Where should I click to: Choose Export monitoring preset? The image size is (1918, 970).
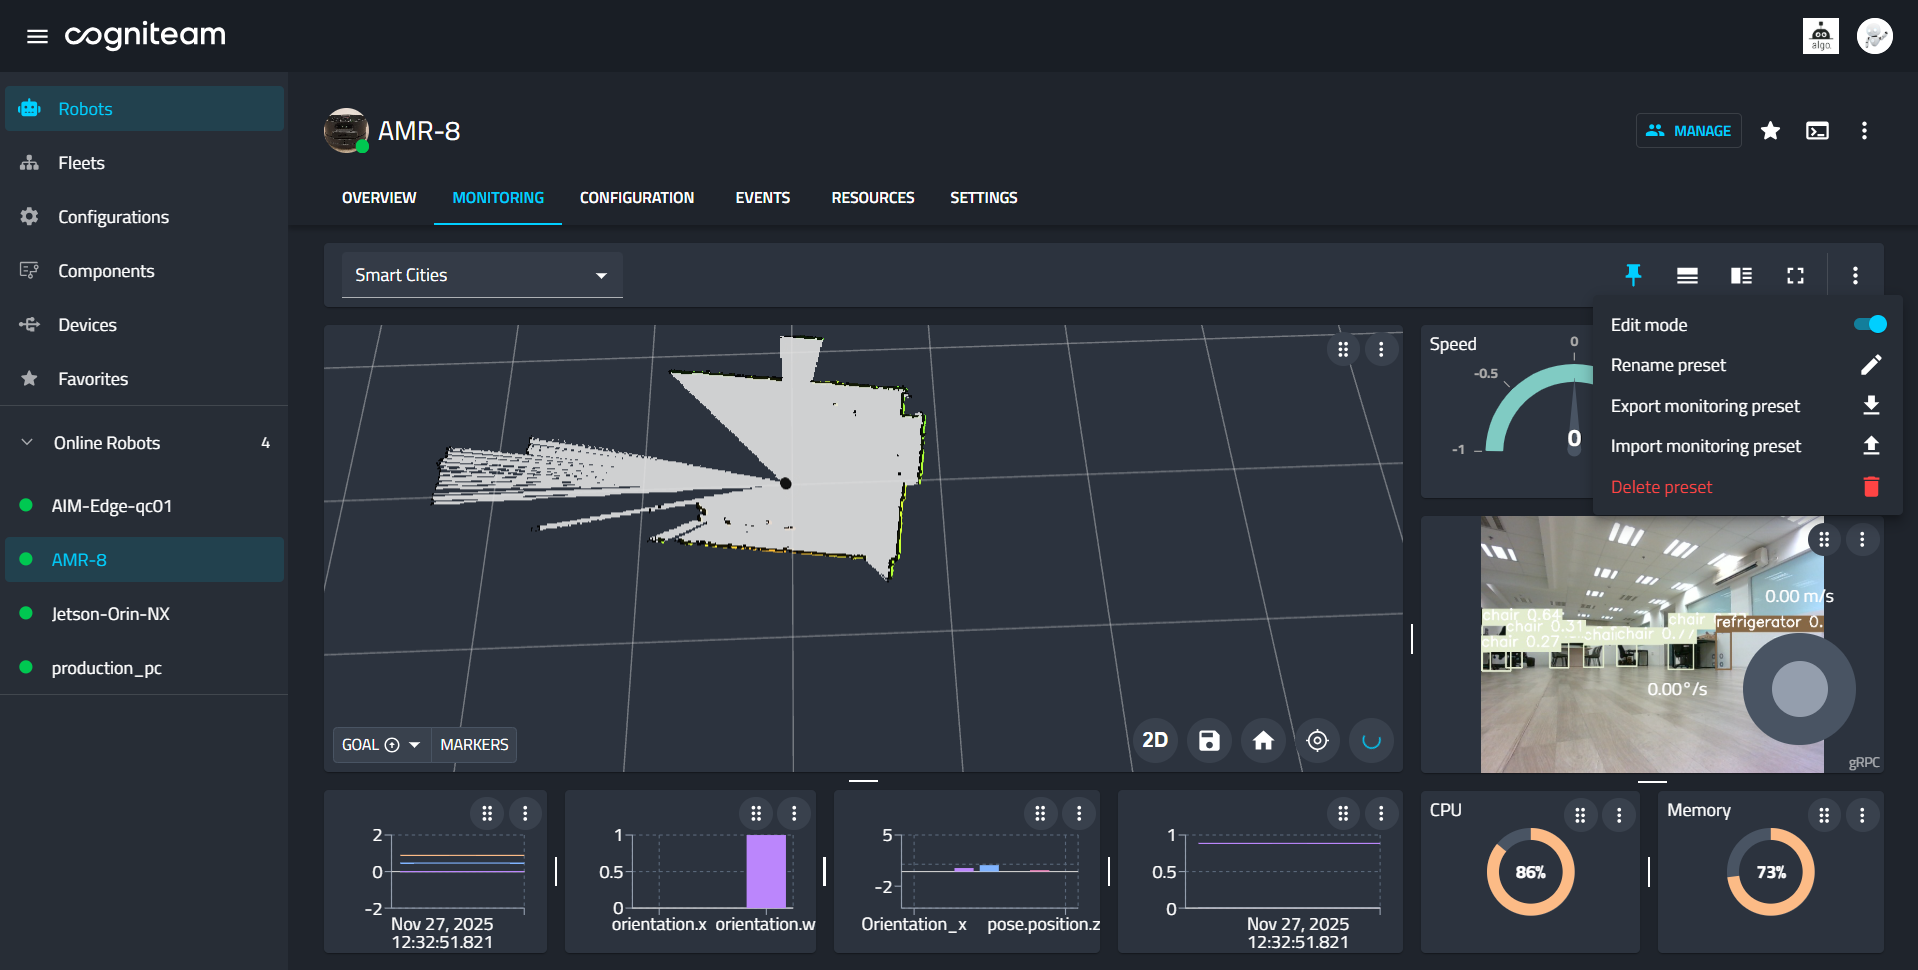point(1747,406)
